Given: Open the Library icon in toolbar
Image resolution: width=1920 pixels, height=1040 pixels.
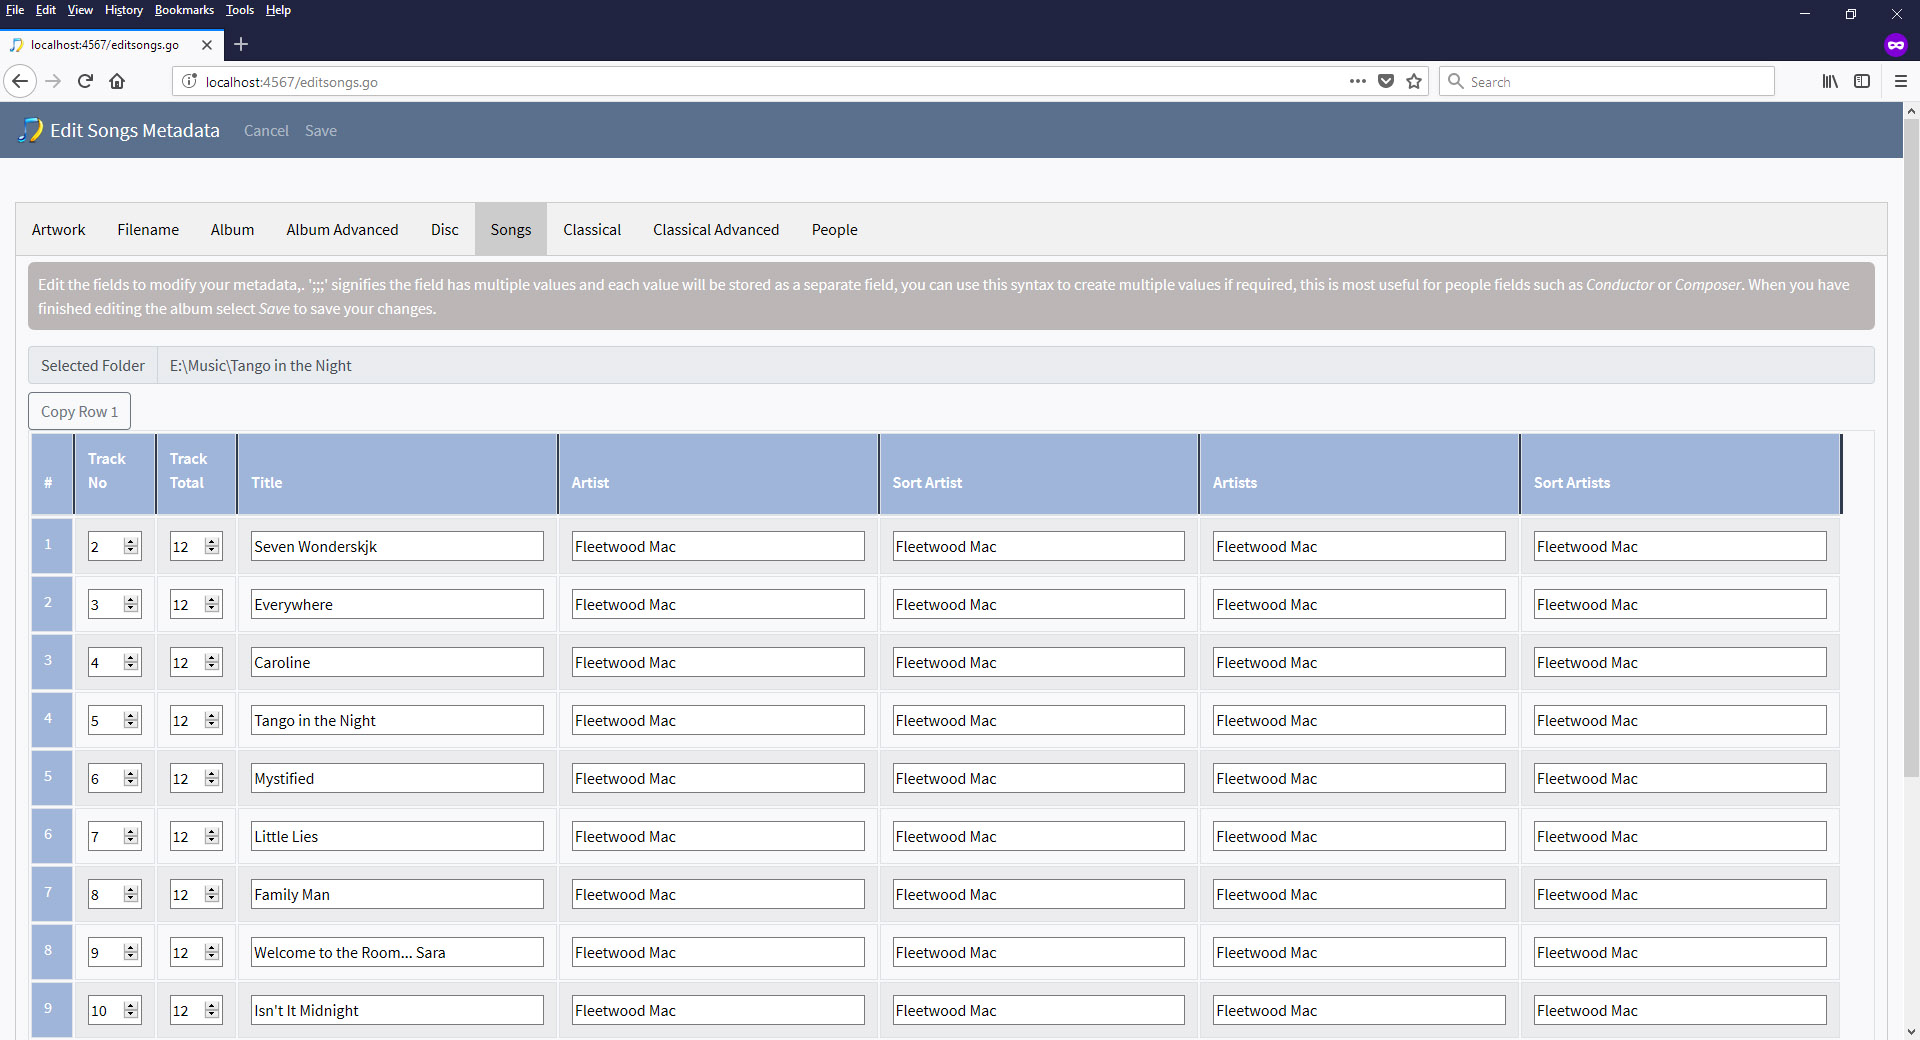Looking at the screenshot, I should click(x=1830, y=82).
